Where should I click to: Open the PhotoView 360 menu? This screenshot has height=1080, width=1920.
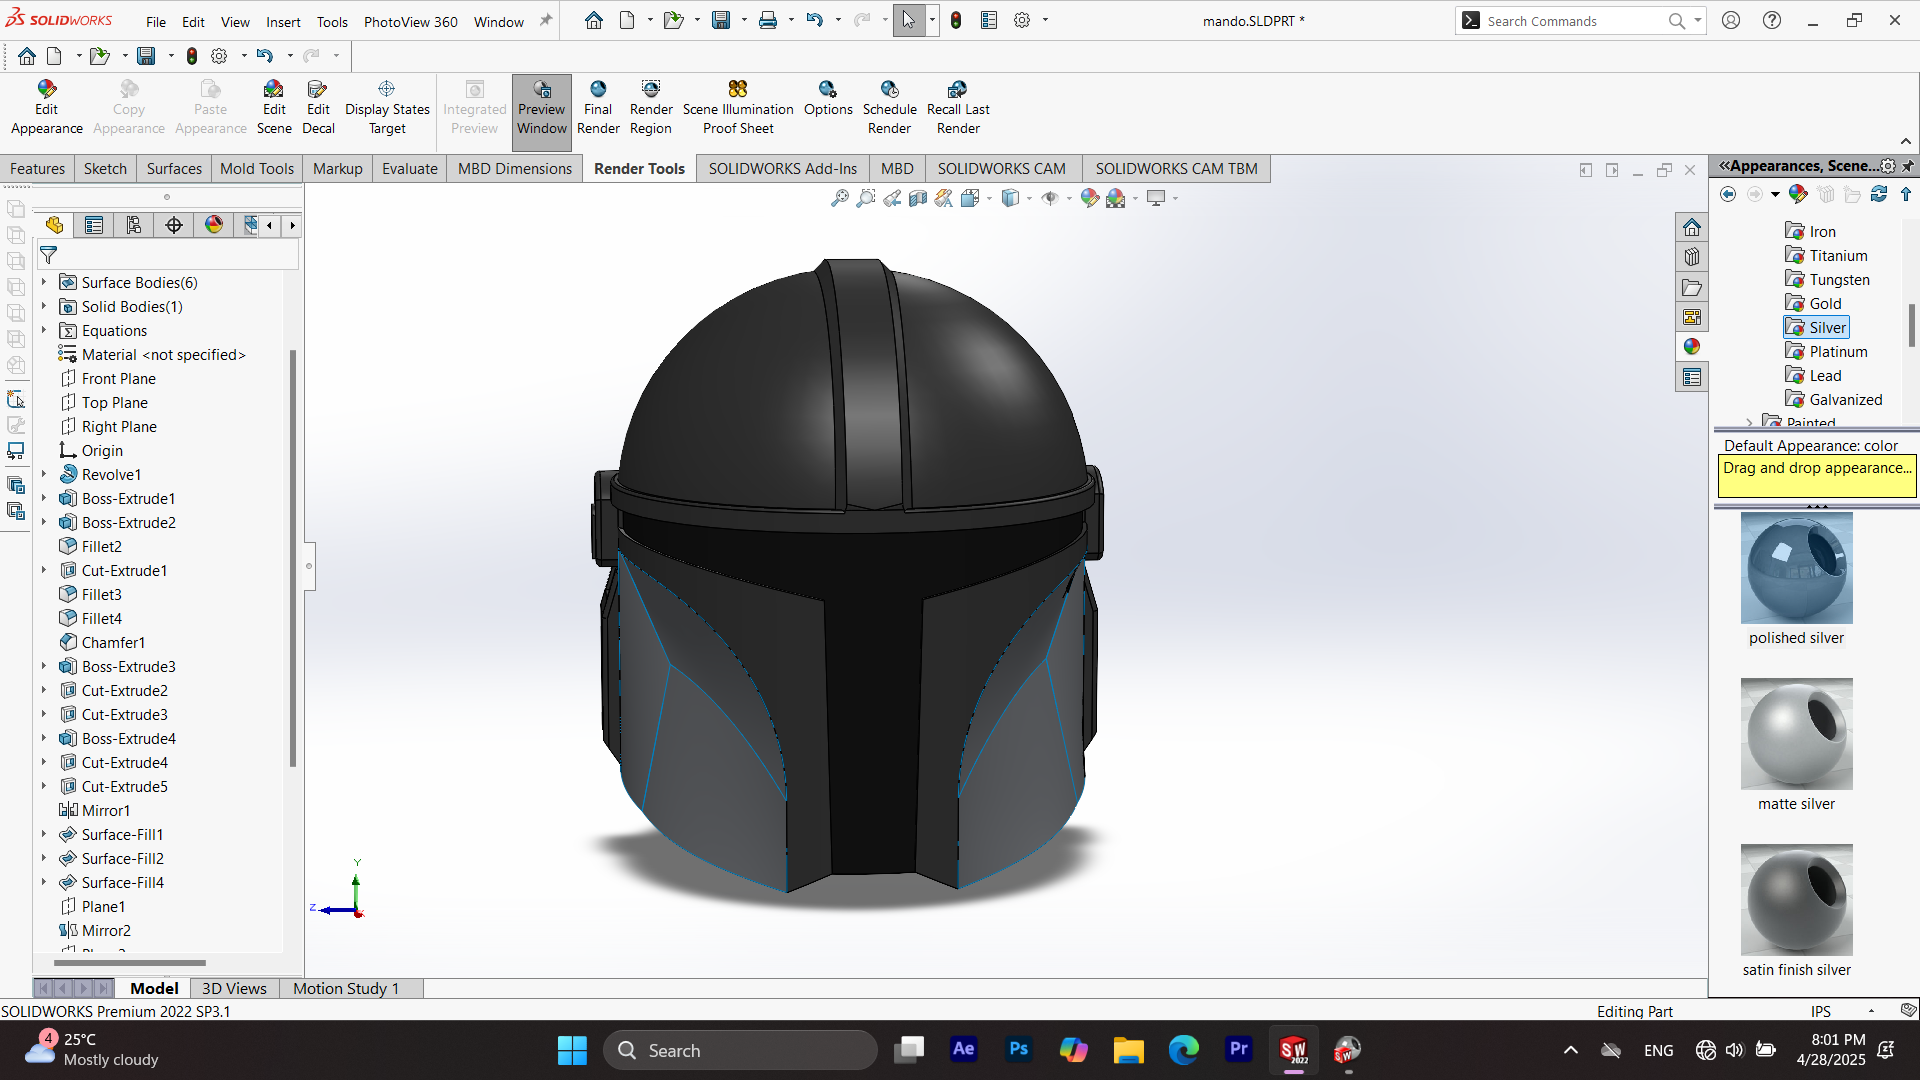411,22
